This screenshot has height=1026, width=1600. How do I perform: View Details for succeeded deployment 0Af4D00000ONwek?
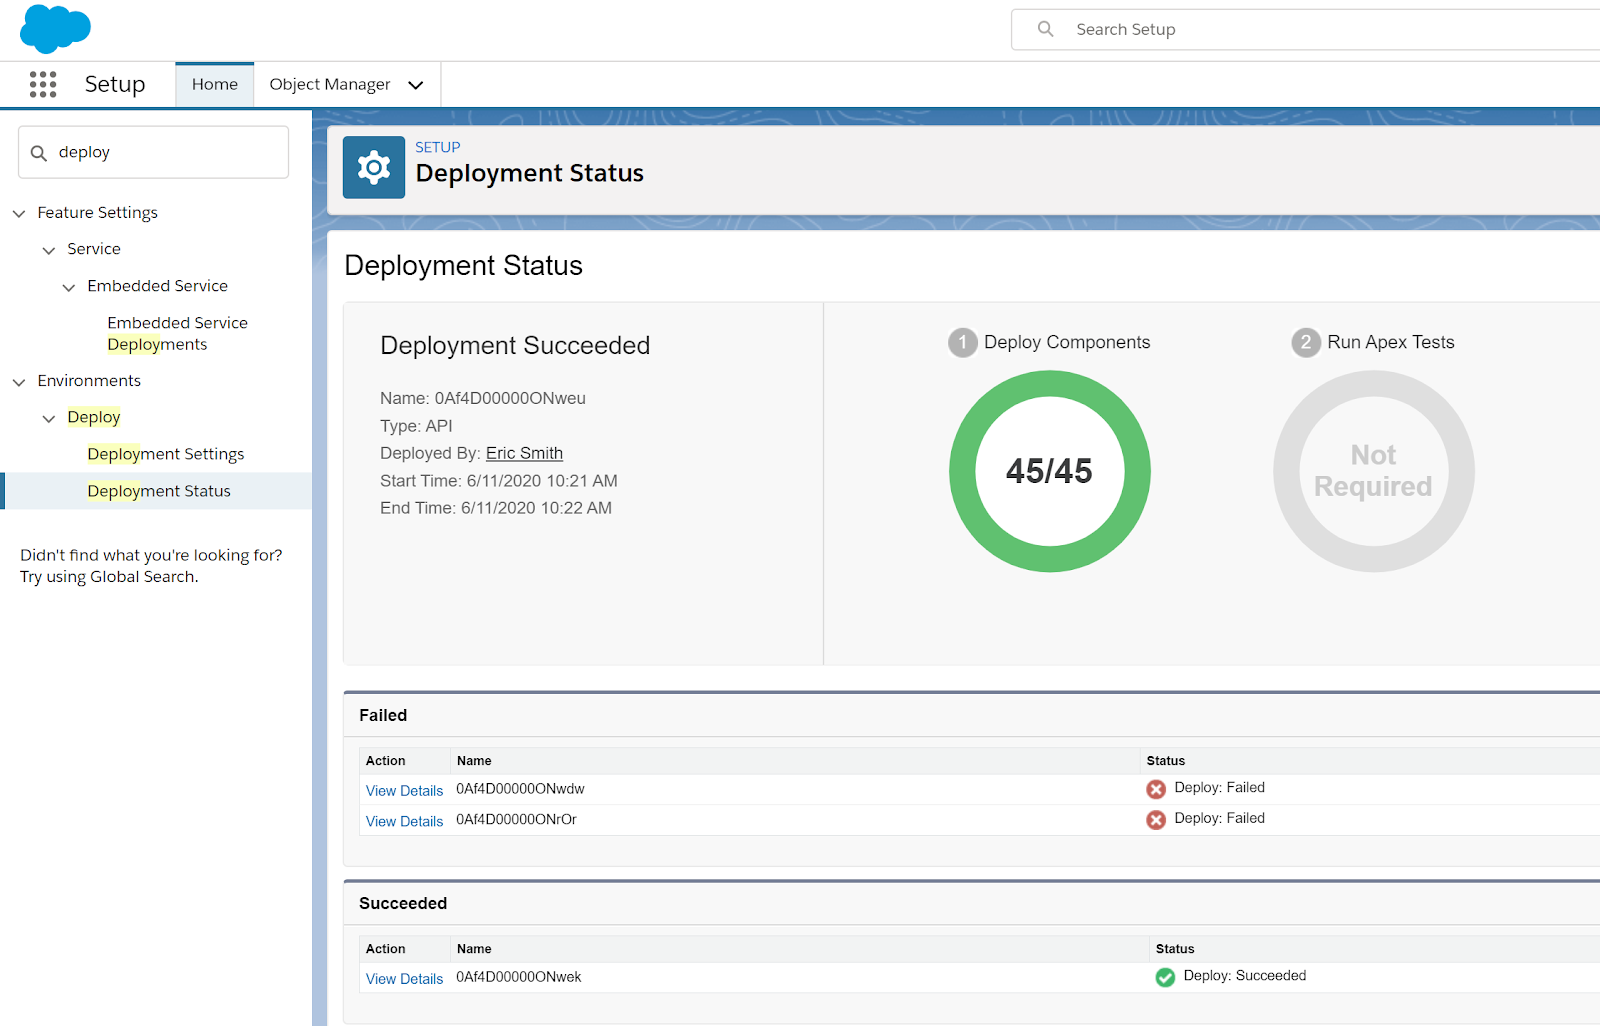click(404, 979)
